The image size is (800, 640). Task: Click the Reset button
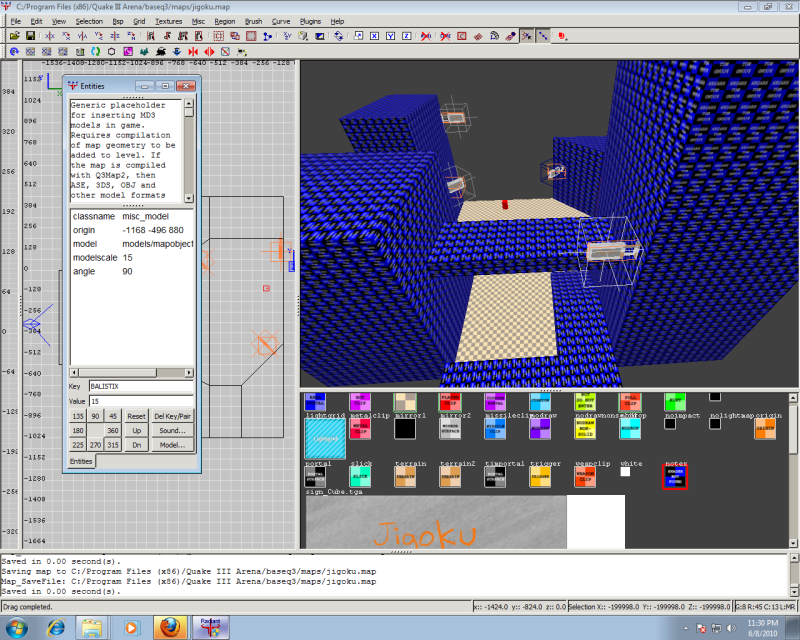tap(136, 416)
